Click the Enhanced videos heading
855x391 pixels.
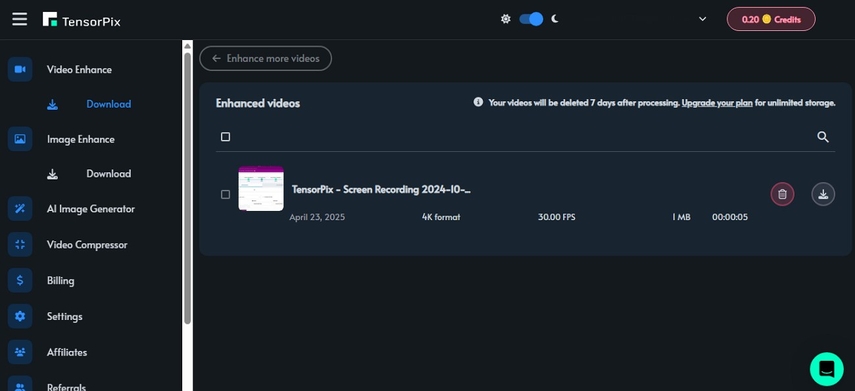(258, 103)
